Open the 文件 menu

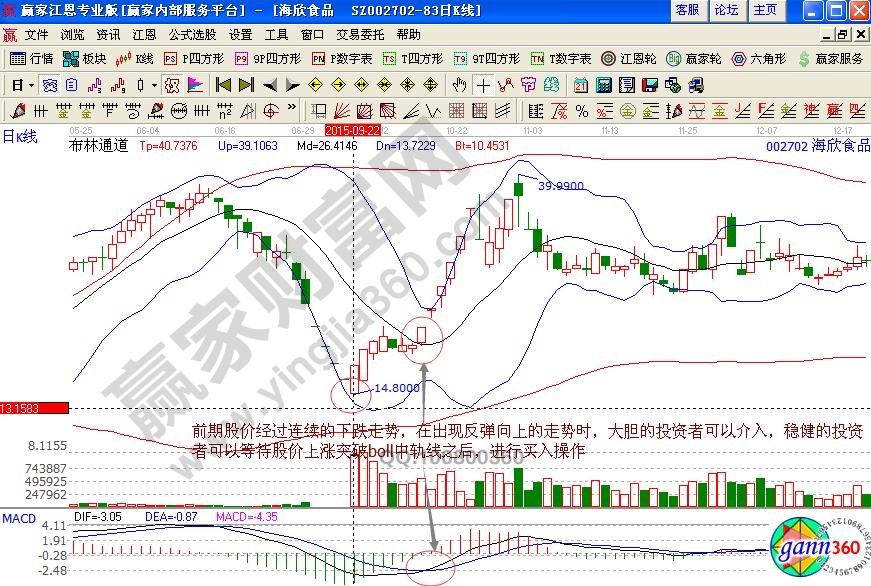coord(37,34)
